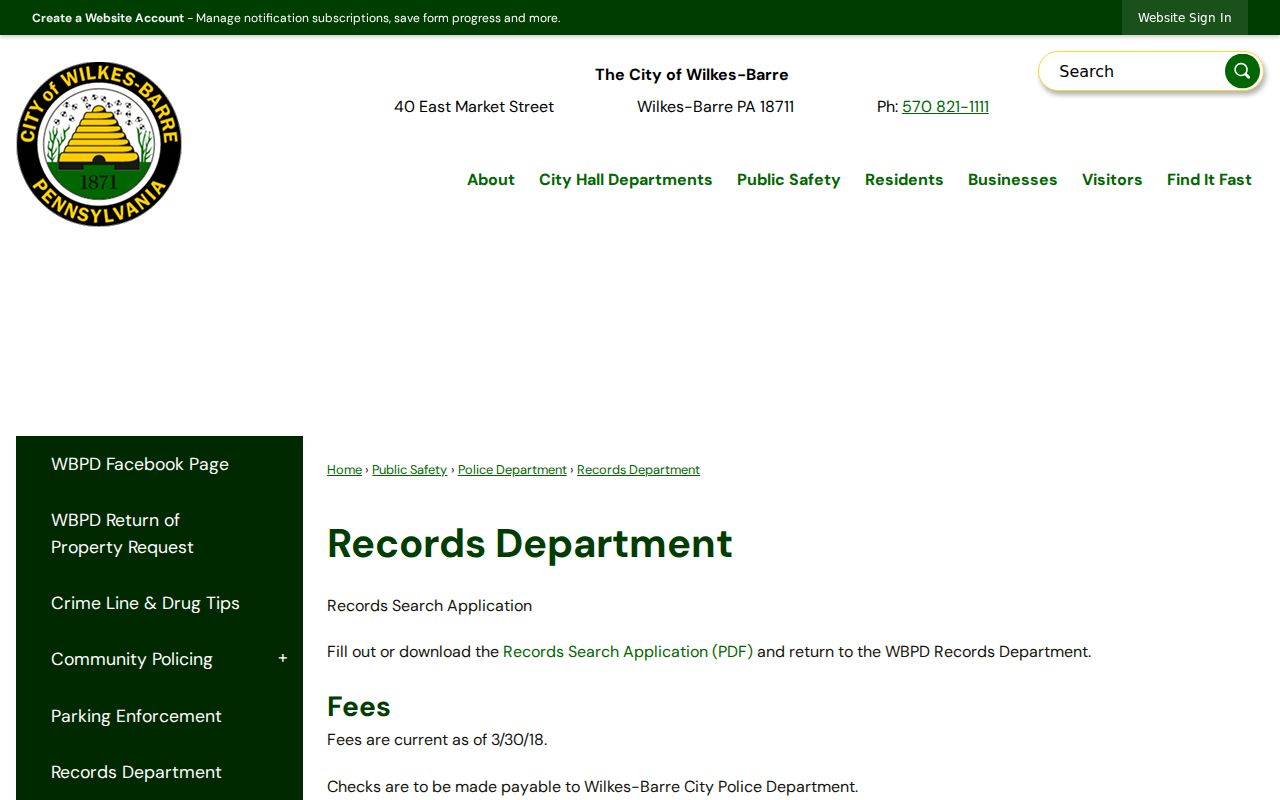Collapse the Community Policing submenu toggle
This screenshot has height=800, width=1280.
(283, 658)
